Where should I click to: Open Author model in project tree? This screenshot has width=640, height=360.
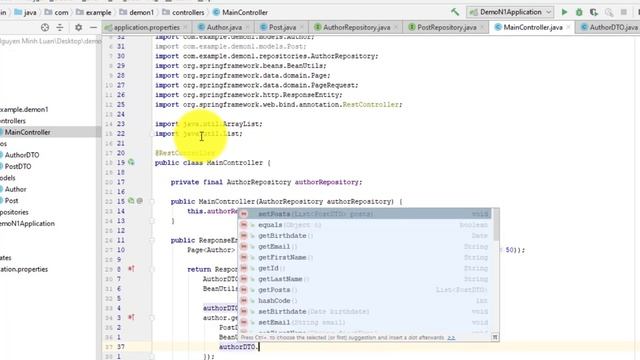pyautogui.click(x=16, y=189)
